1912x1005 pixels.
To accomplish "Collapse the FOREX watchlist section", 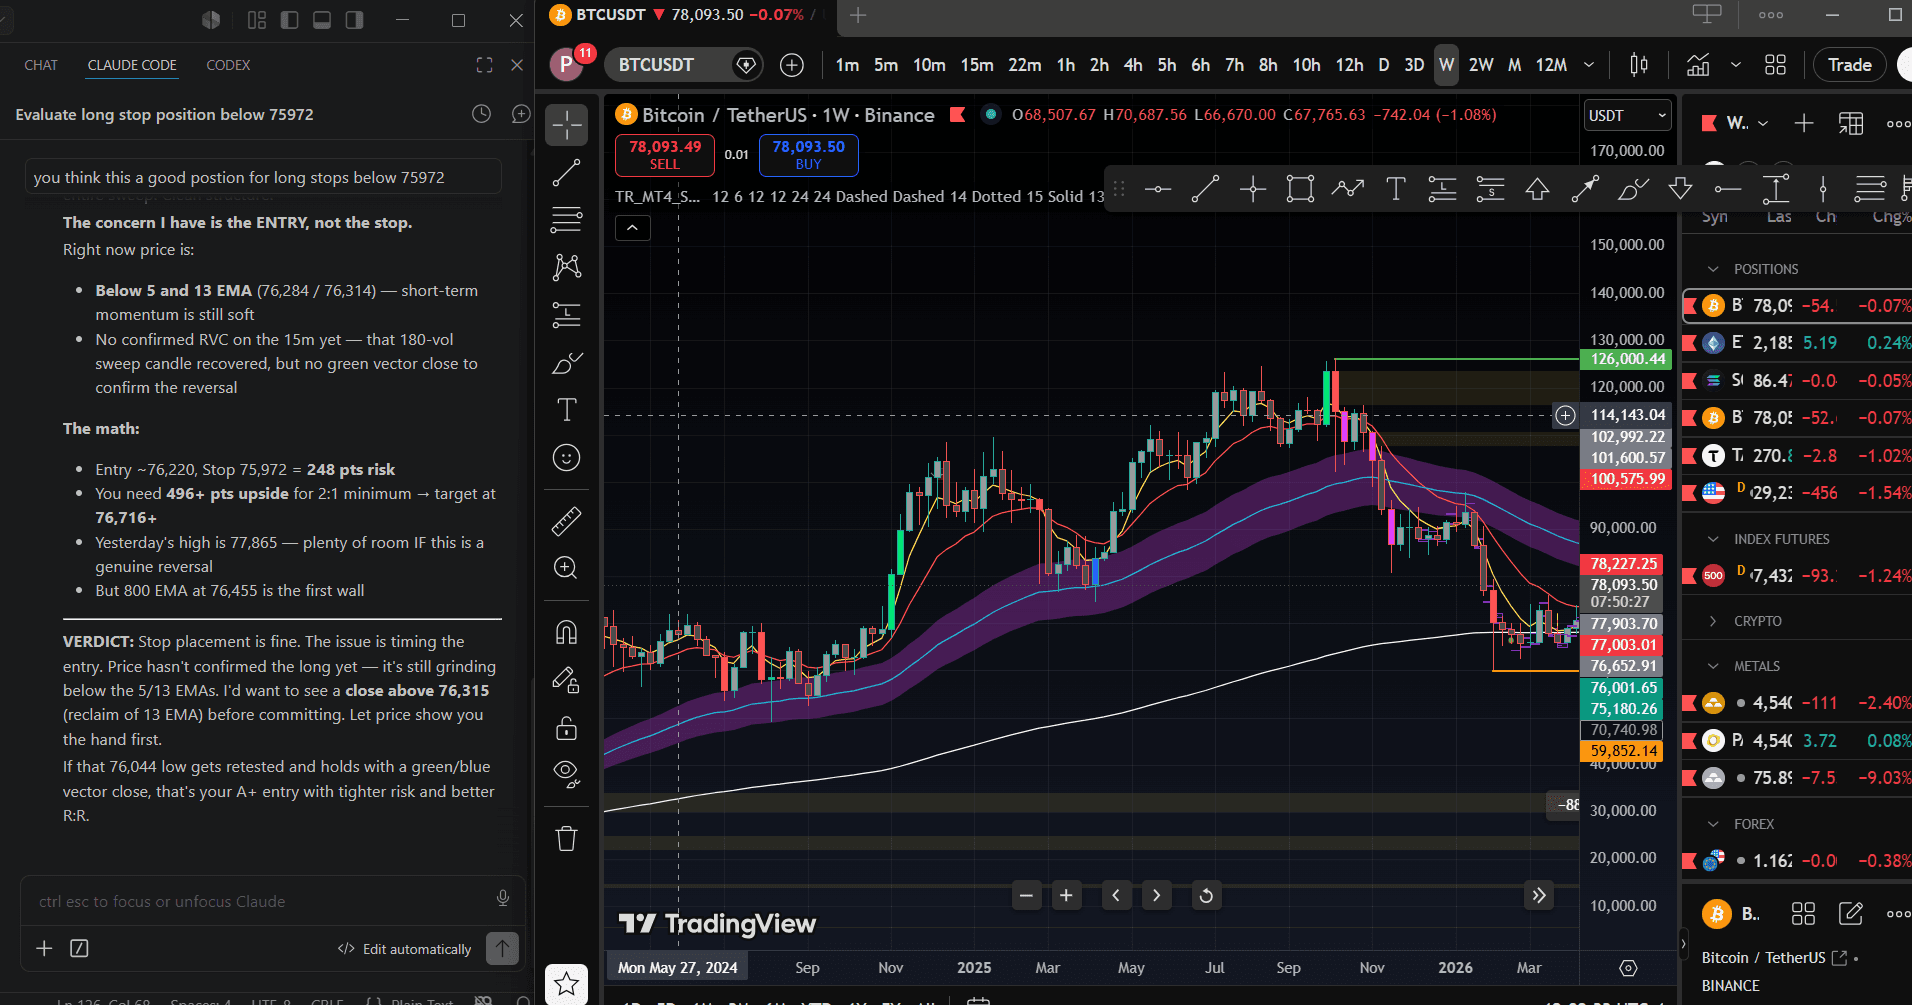I will pyautogui.click(x=1713, y=824).
